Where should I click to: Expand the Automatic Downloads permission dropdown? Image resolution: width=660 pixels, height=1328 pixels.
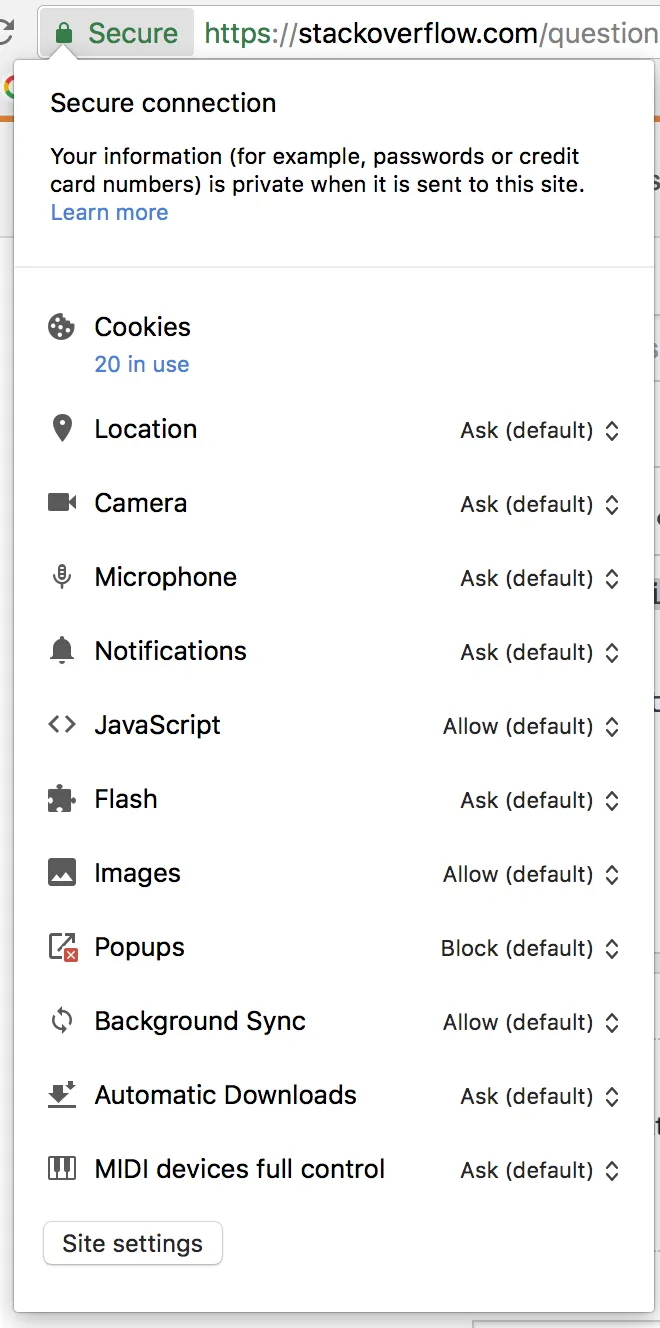coord(540,1097)
